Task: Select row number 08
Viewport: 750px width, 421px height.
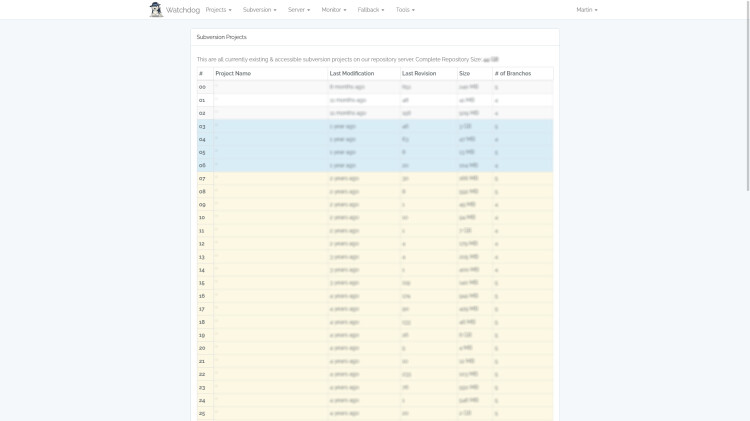Action: [x=375, y=191]
